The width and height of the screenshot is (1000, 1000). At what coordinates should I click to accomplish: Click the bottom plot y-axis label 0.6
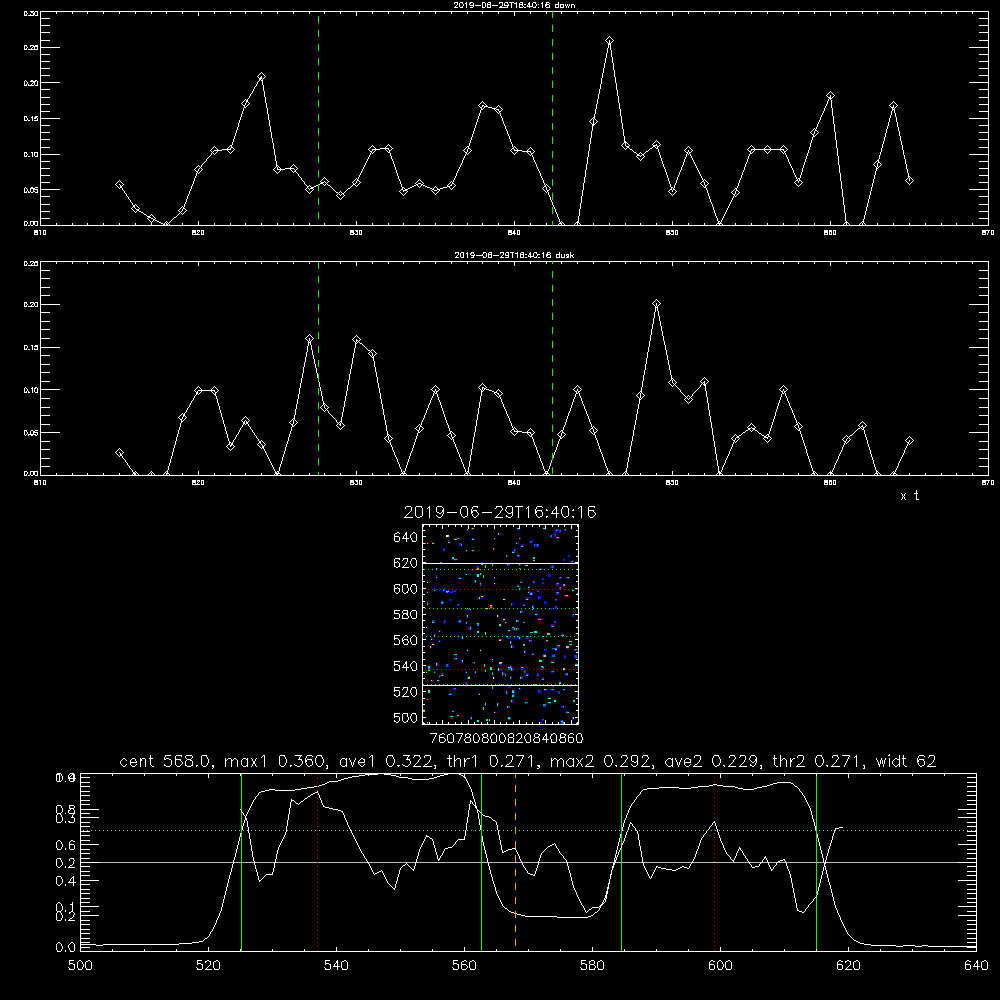[66, 845]
